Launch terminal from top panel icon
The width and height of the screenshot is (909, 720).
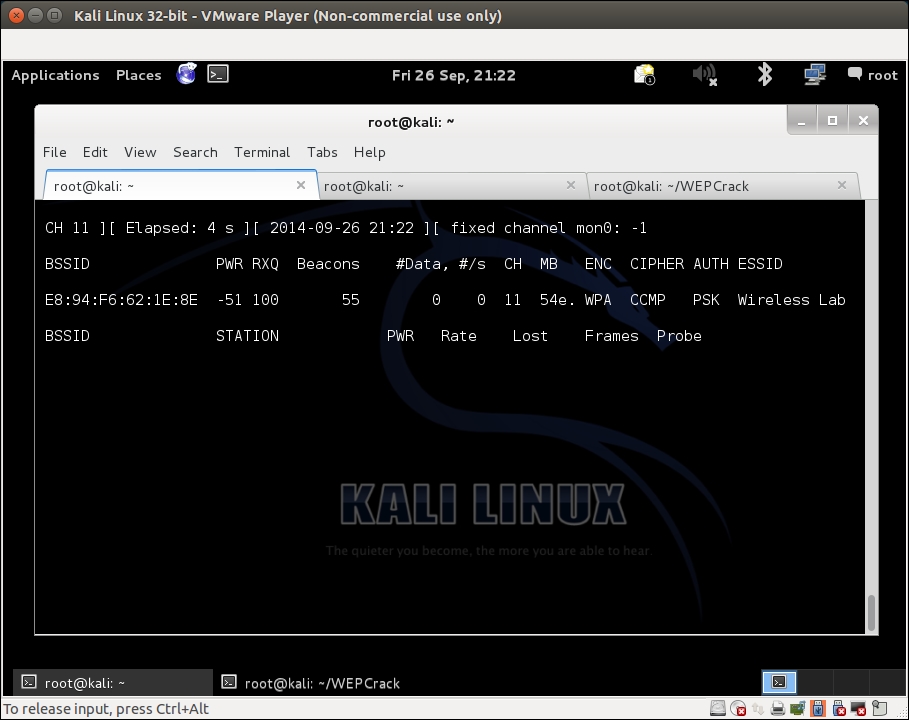[218, 74]
